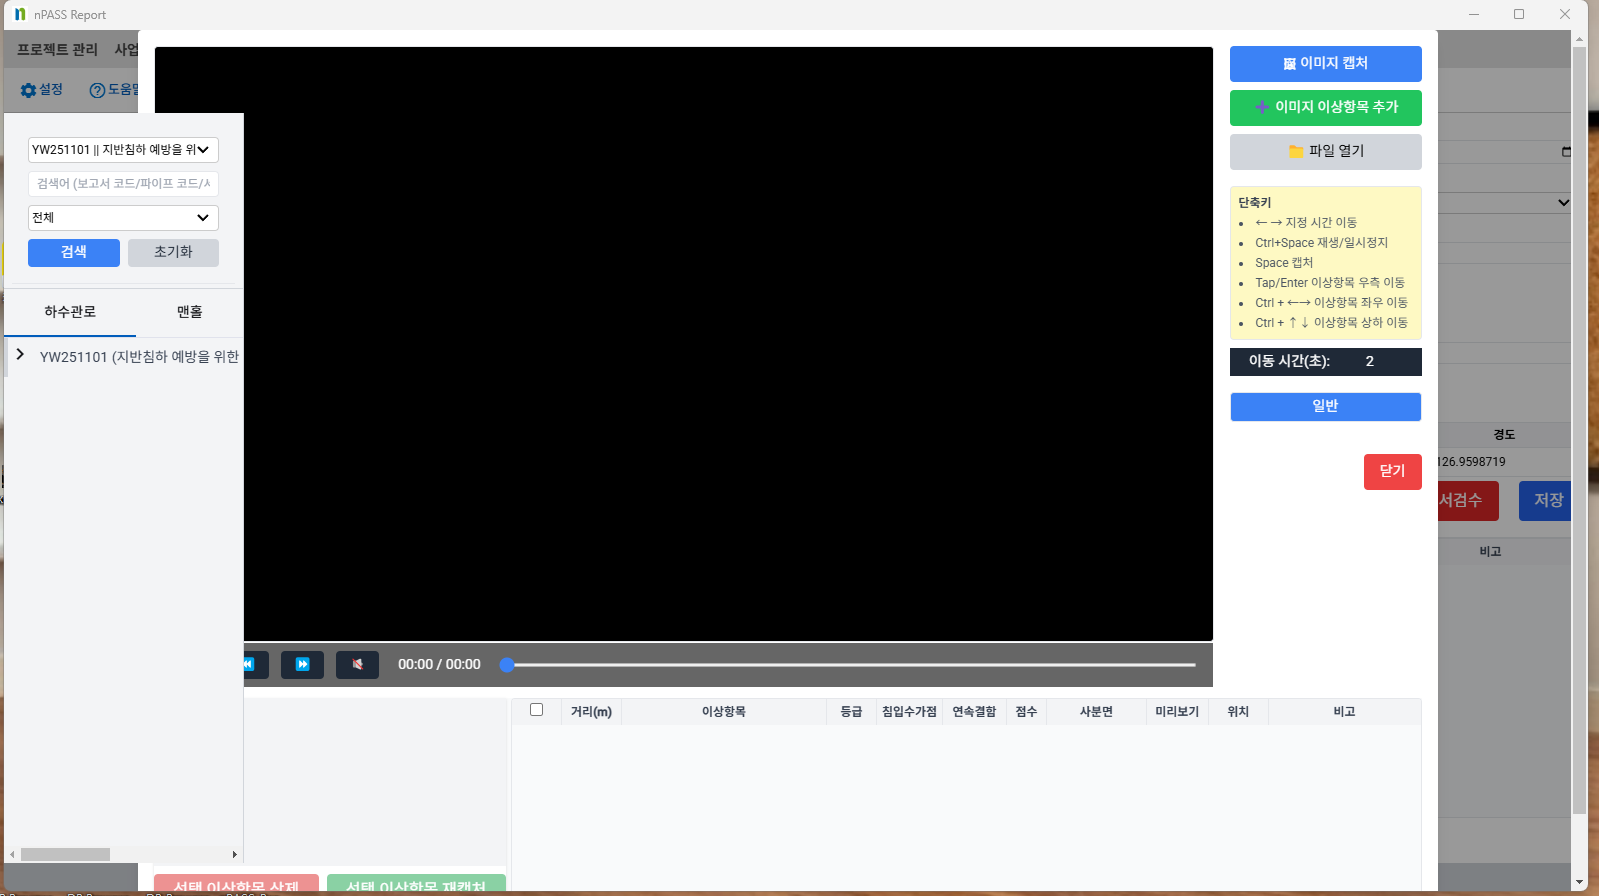The height and width of the screenshot is (896, 1599).
Task: Close the dialog with red 닫기 button
Action: 1392,471
